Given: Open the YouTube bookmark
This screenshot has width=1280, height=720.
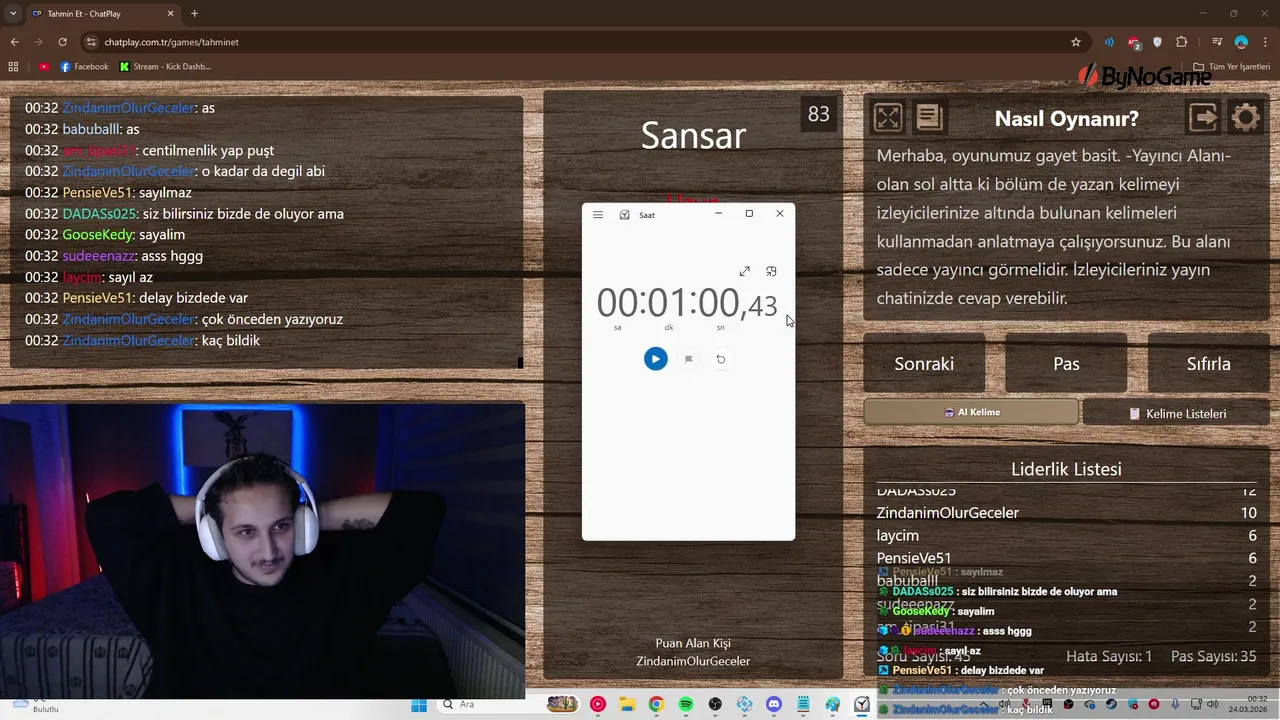Looking at the screenshot, I should coord(44,67).
